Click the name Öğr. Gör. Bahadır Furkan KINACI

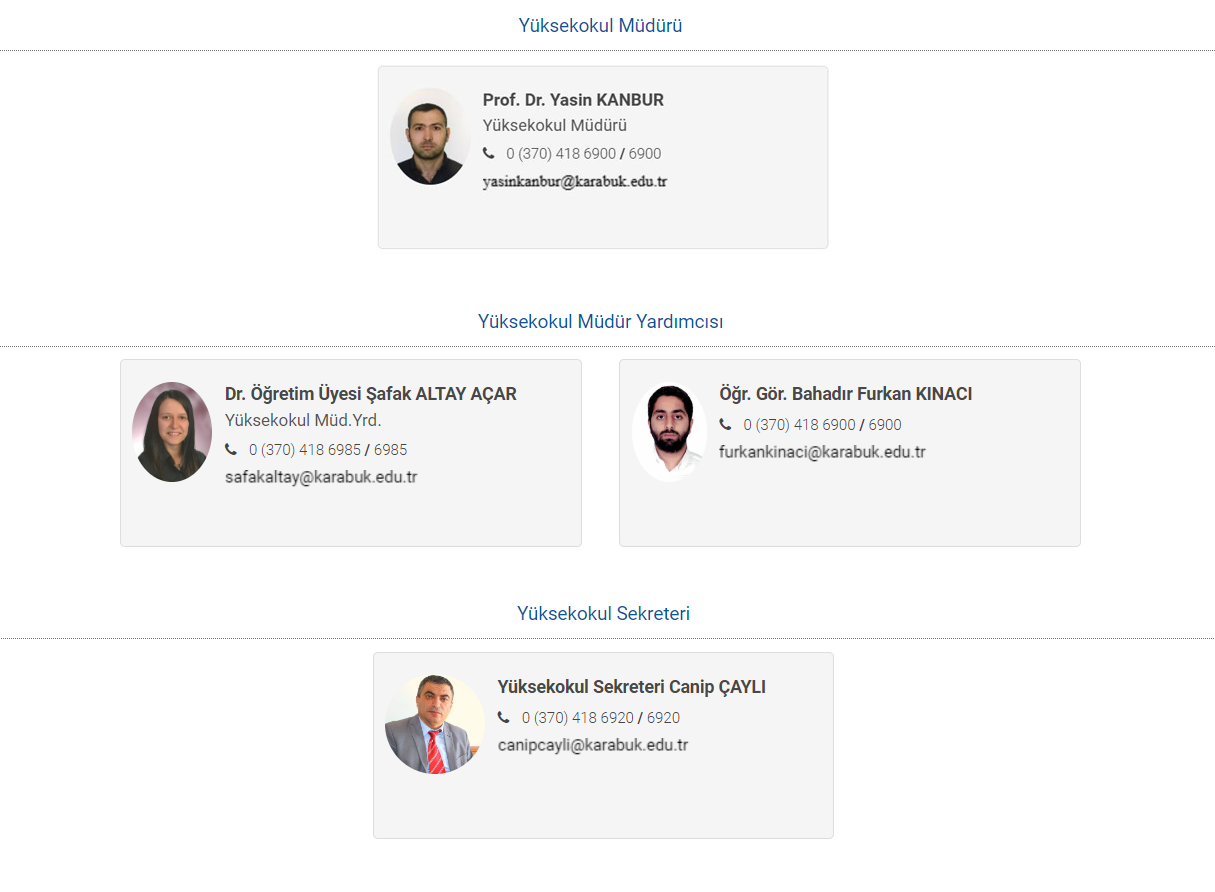[845, 394]
